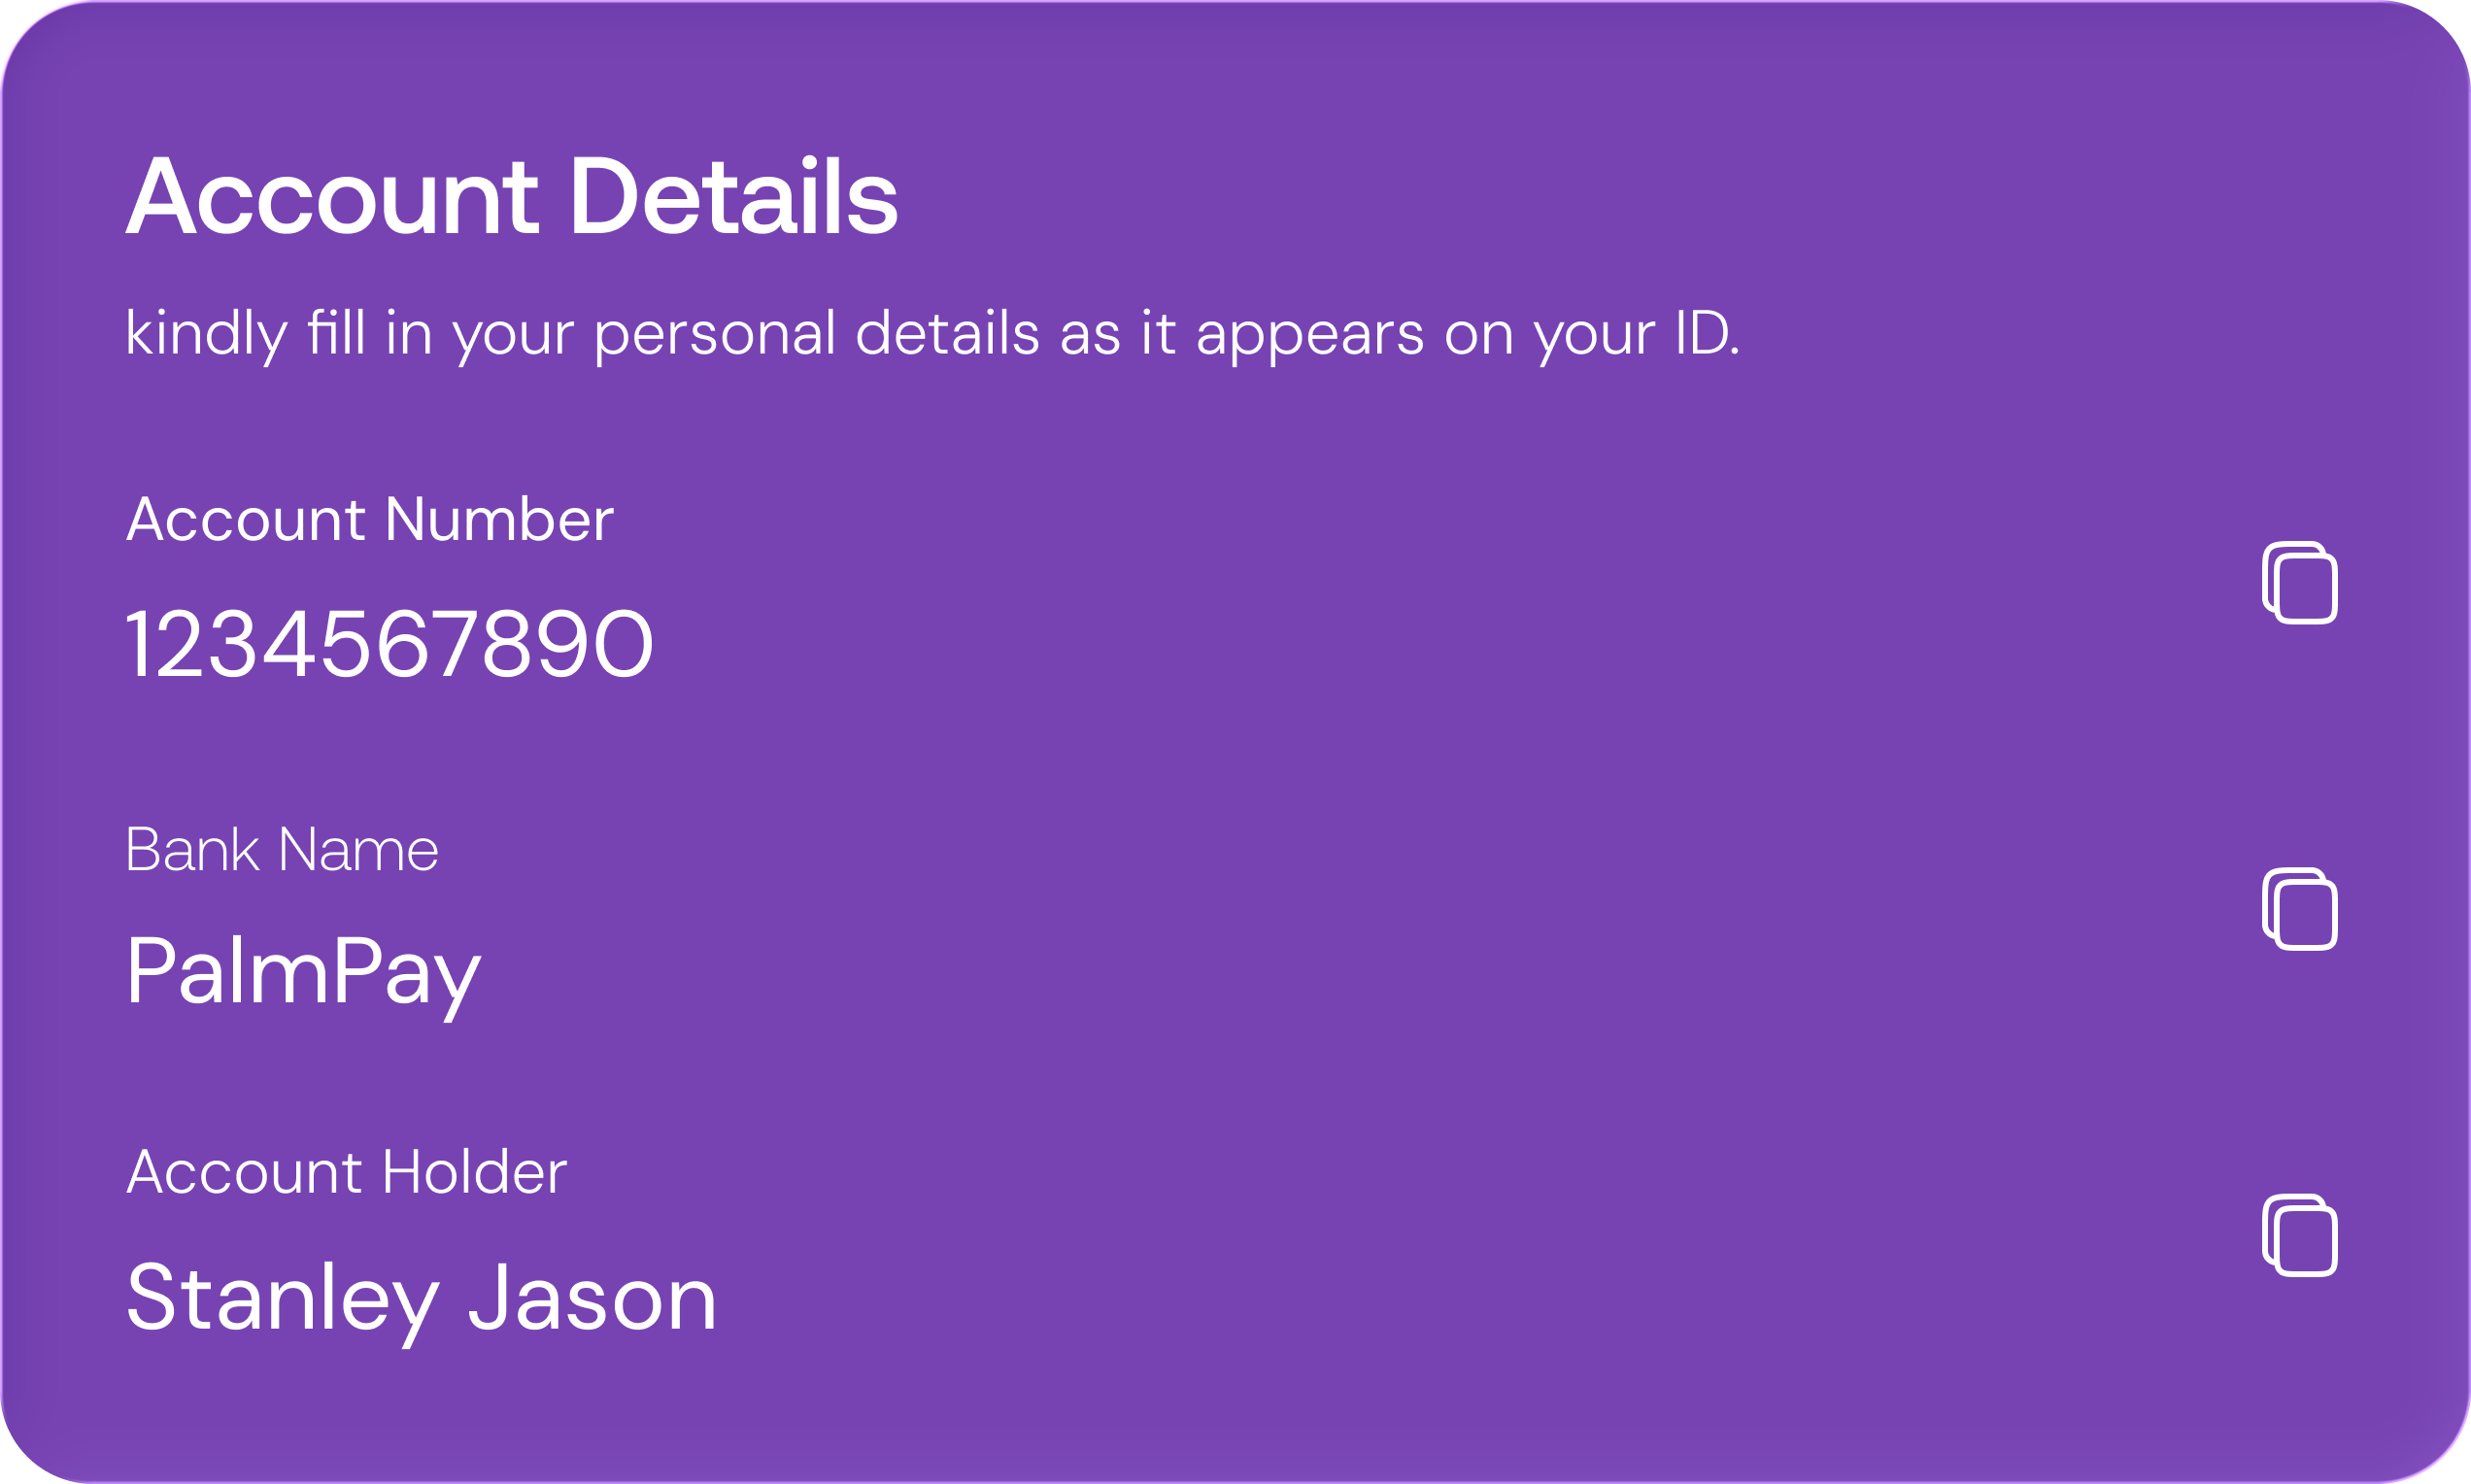Image resolution: width=2471 pixels, height=1484 pixels.
Task: Click "Holder" in the Account Holder label
Action: 474,1172
